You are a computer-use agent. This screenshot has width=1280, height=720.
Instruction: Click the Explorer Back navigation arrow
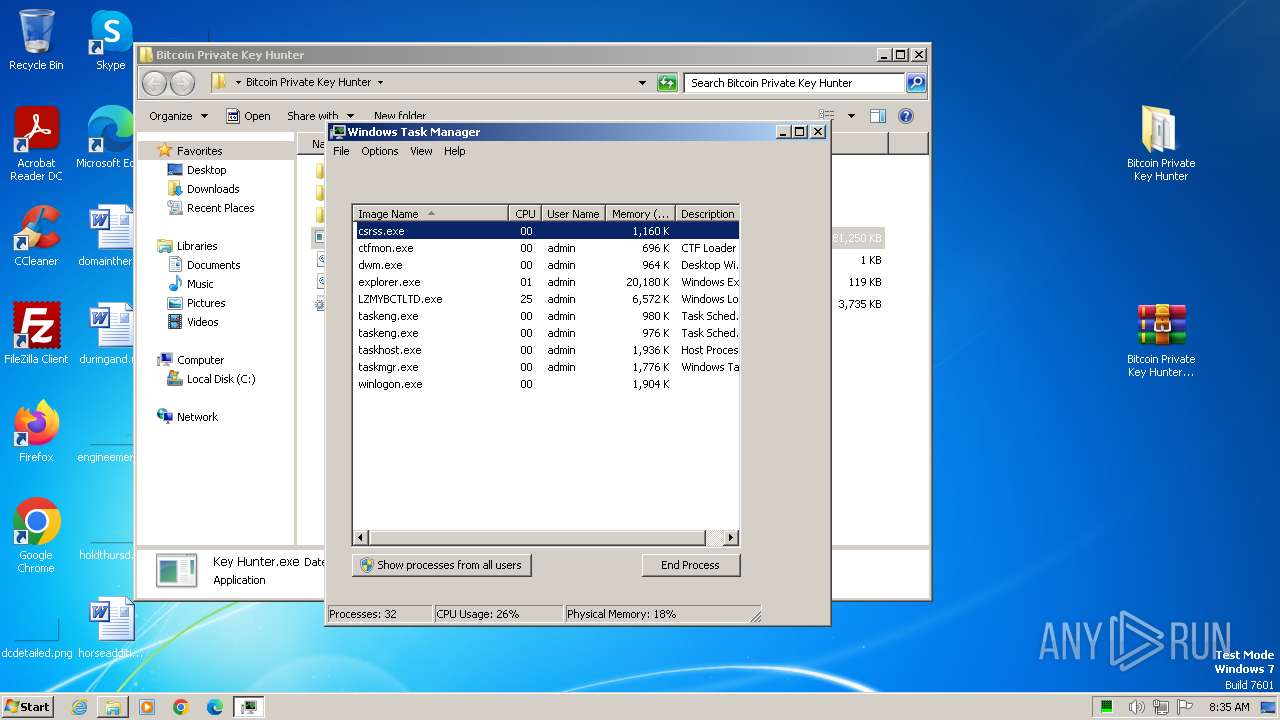(x=154, y=83)
